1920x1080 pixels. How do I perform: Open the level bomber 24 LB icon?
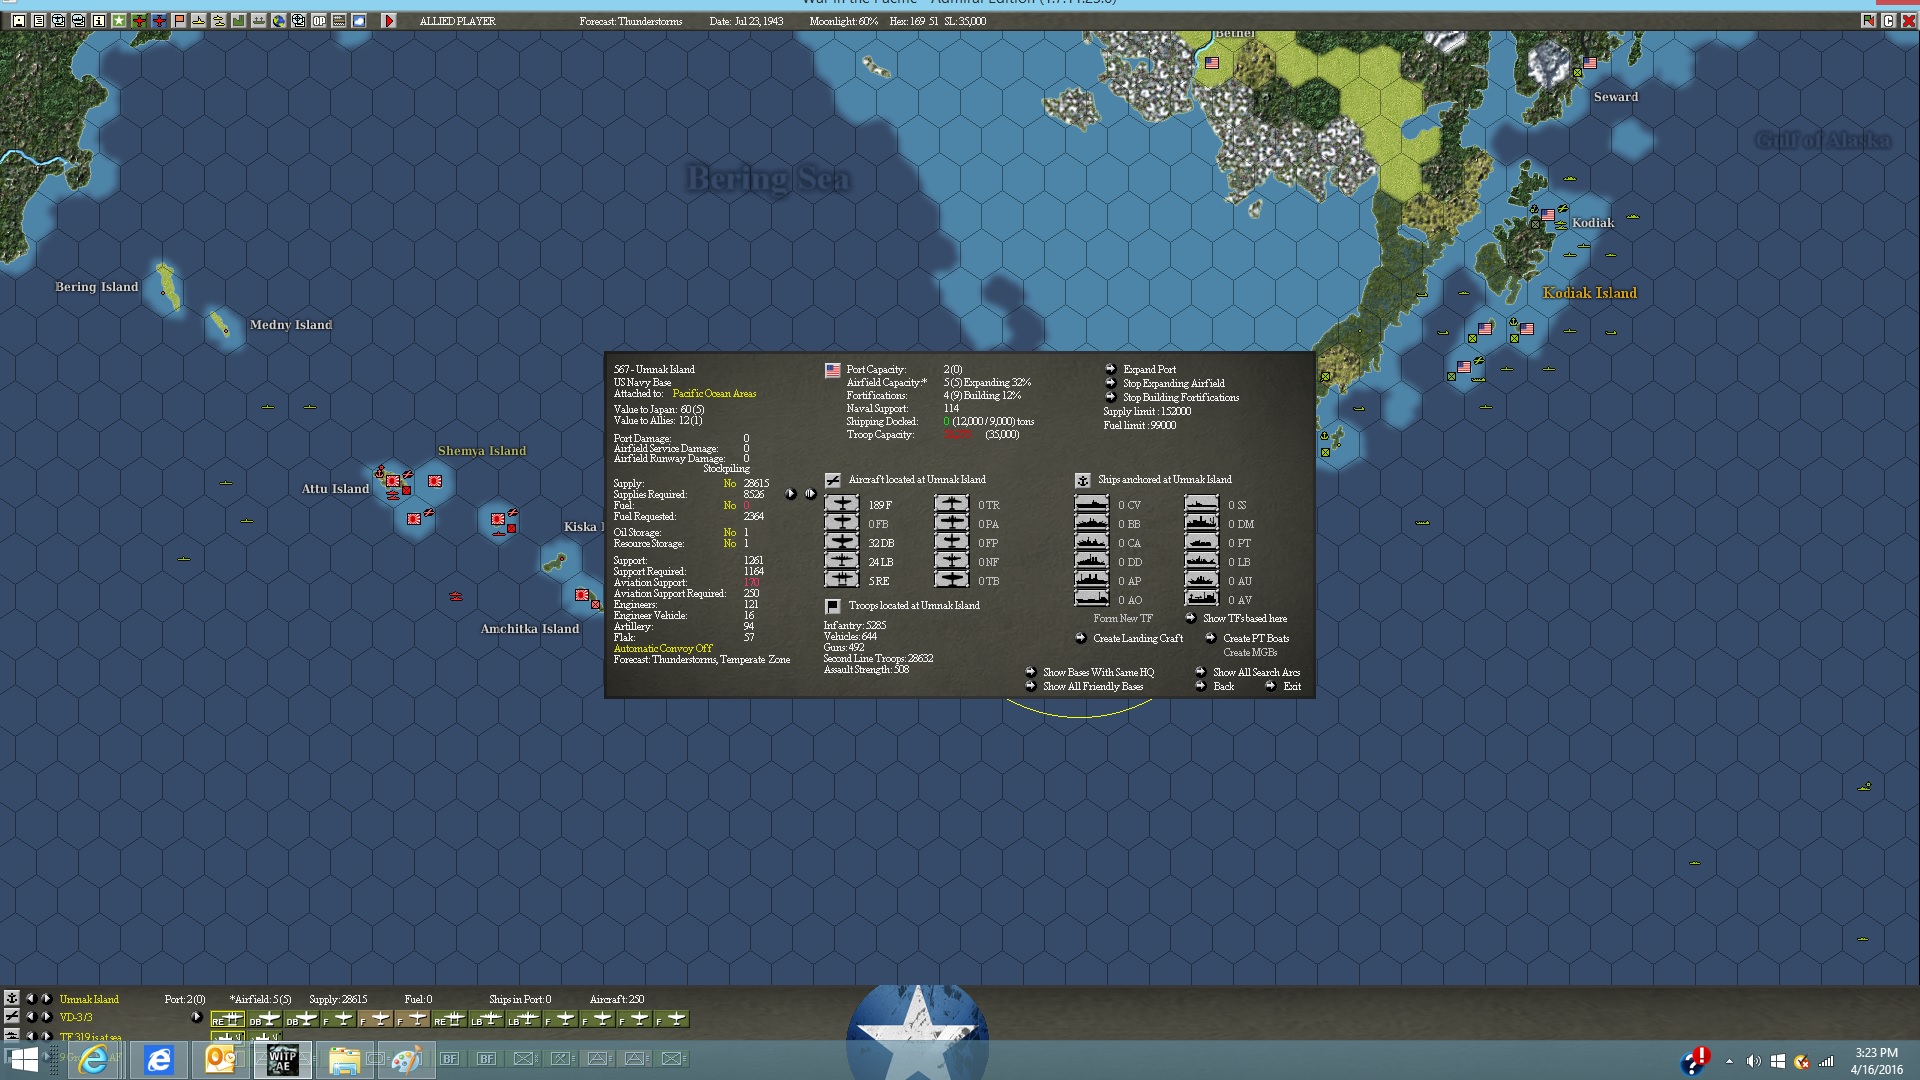[x=841, y=561]
